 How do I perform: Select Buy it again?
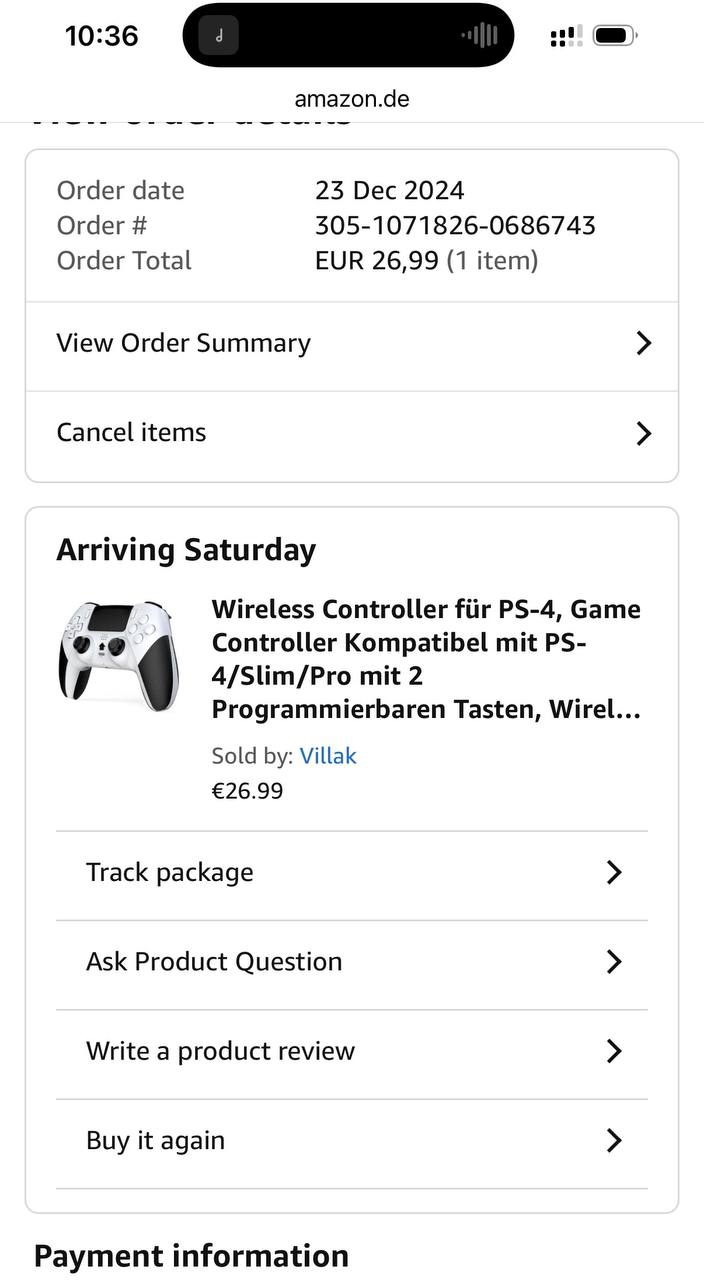click(x=156, y=1141)
